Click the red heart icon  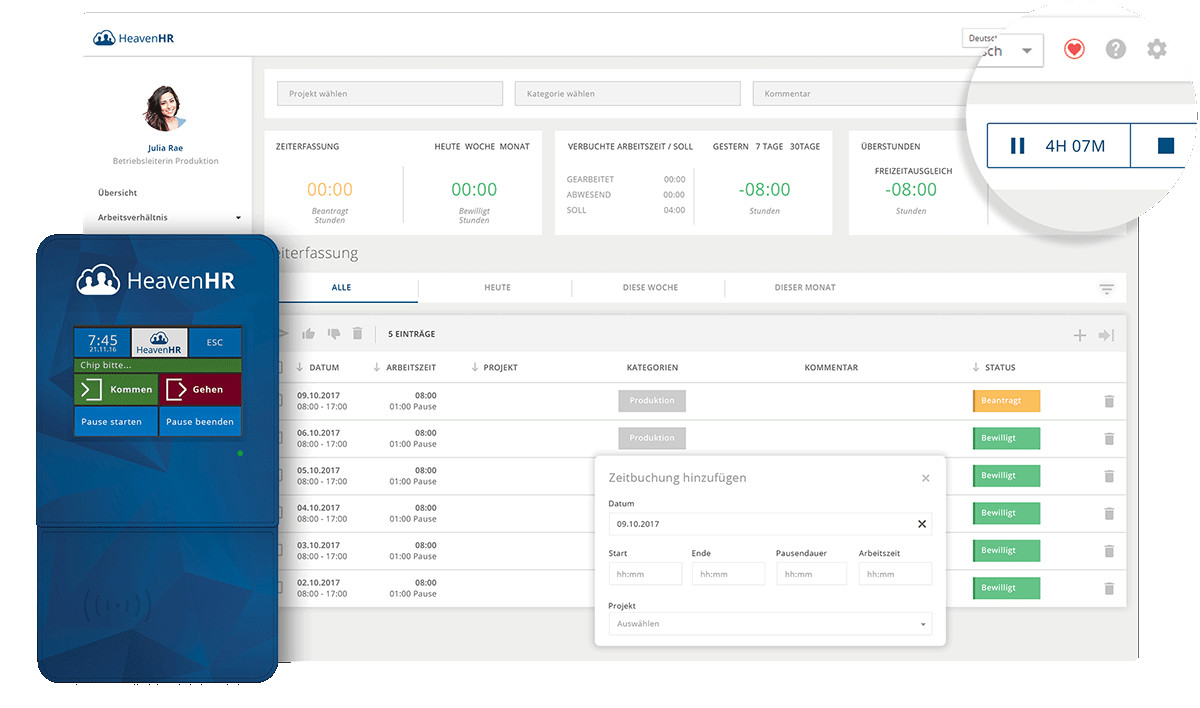(x=1074, y=49)
